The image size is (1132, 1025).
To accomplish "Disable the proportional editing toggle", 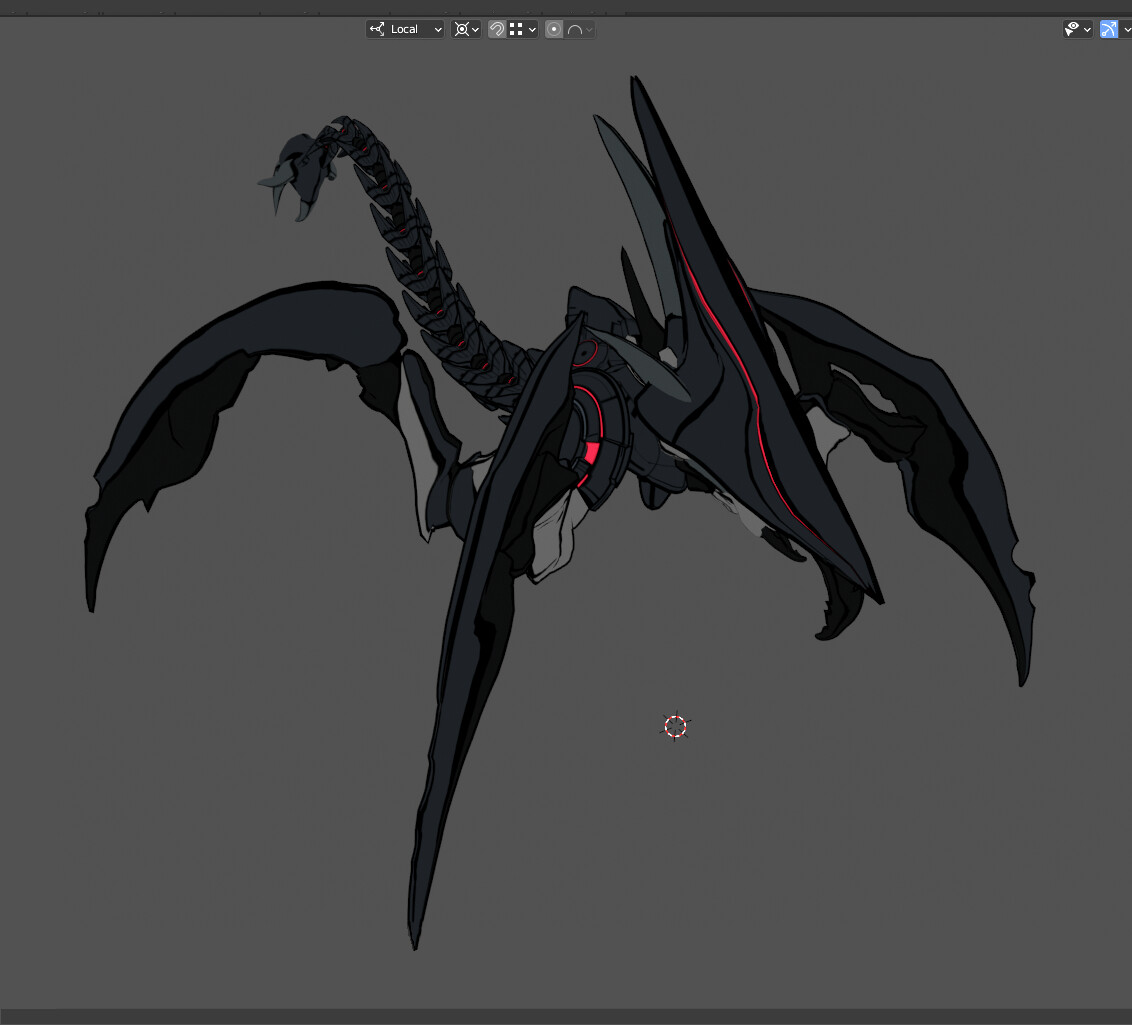I will (553, 29).
